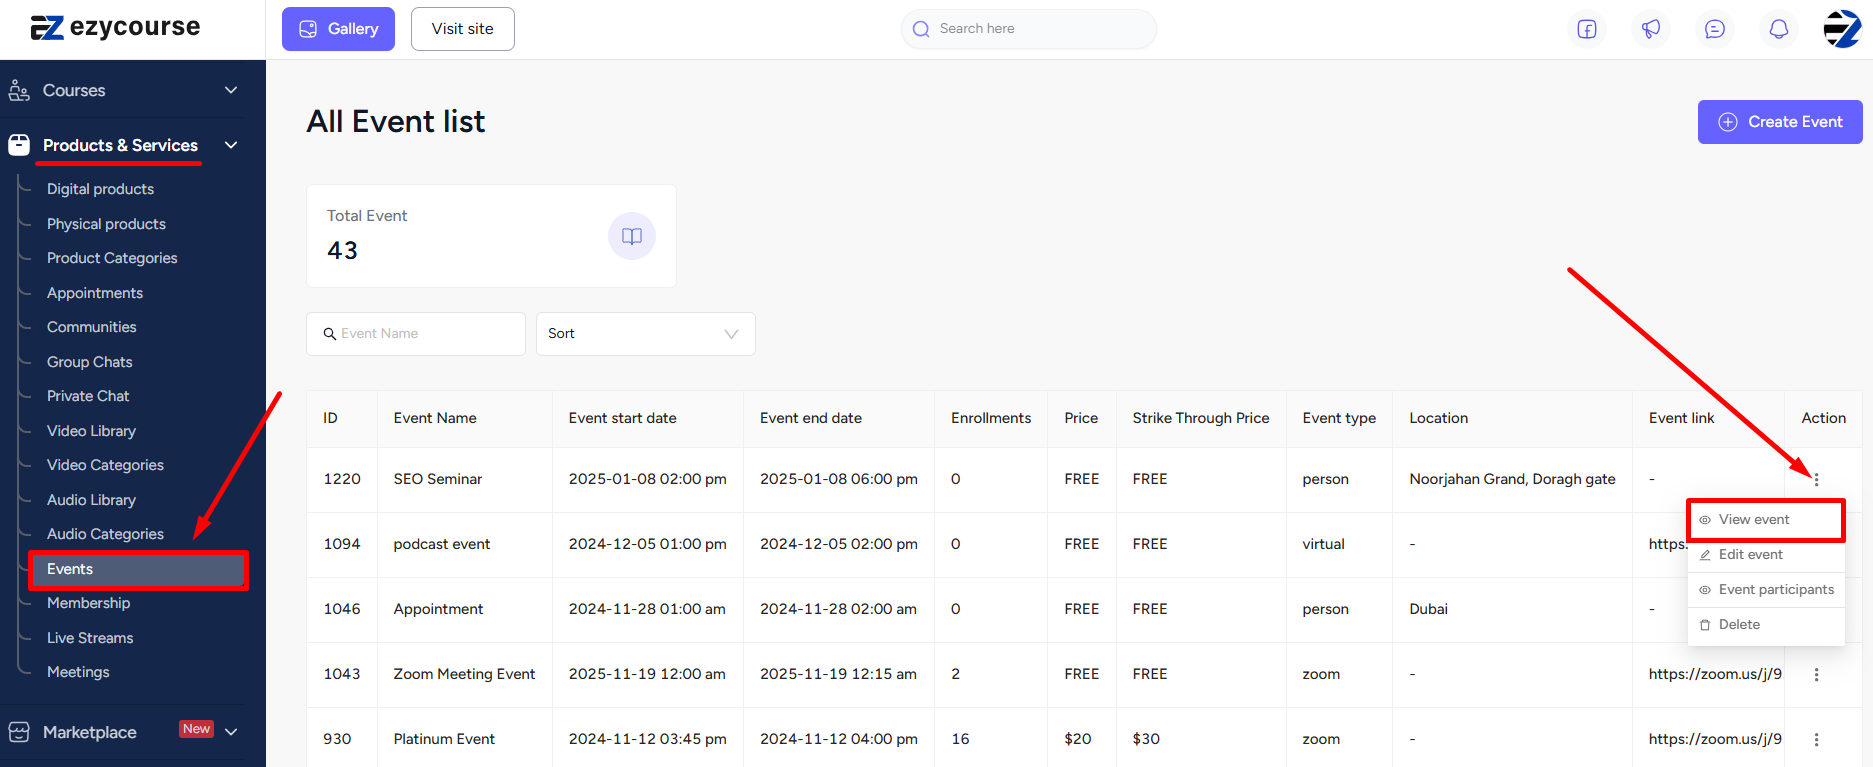The width and height of the screenshot is (1873, 767).
Task: Click the Visit site button
Action: coord(463,29)
